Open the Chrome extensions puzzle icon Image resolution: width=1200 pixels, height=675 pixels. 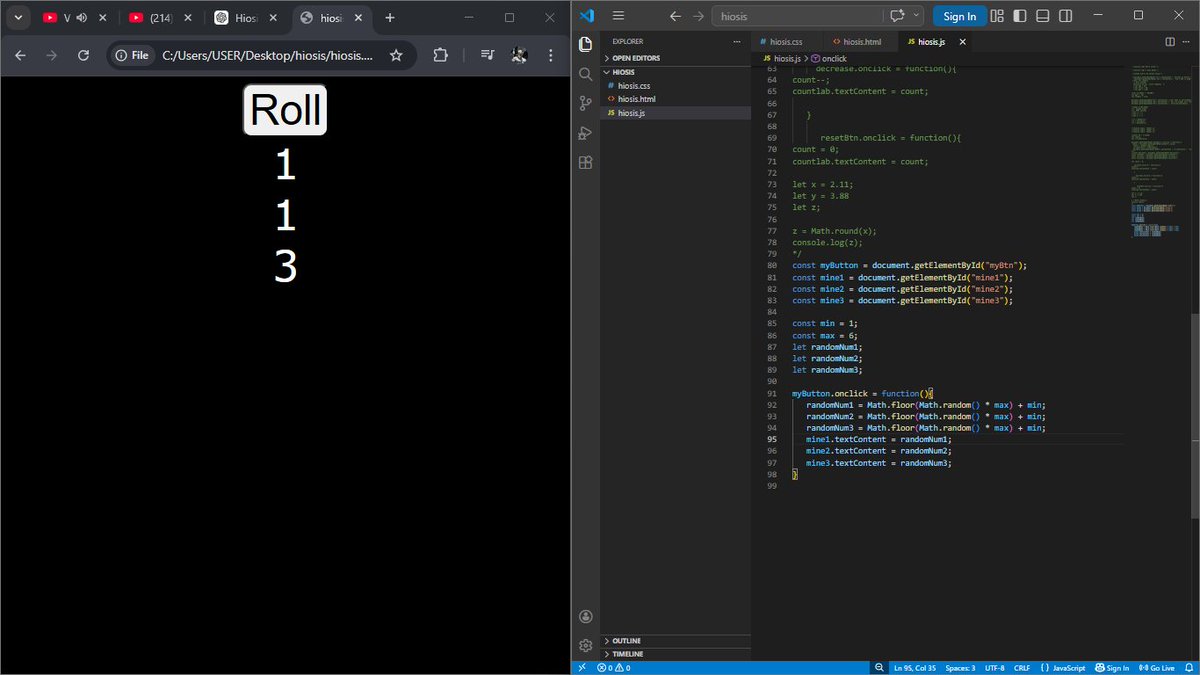(x=440, y=56)
